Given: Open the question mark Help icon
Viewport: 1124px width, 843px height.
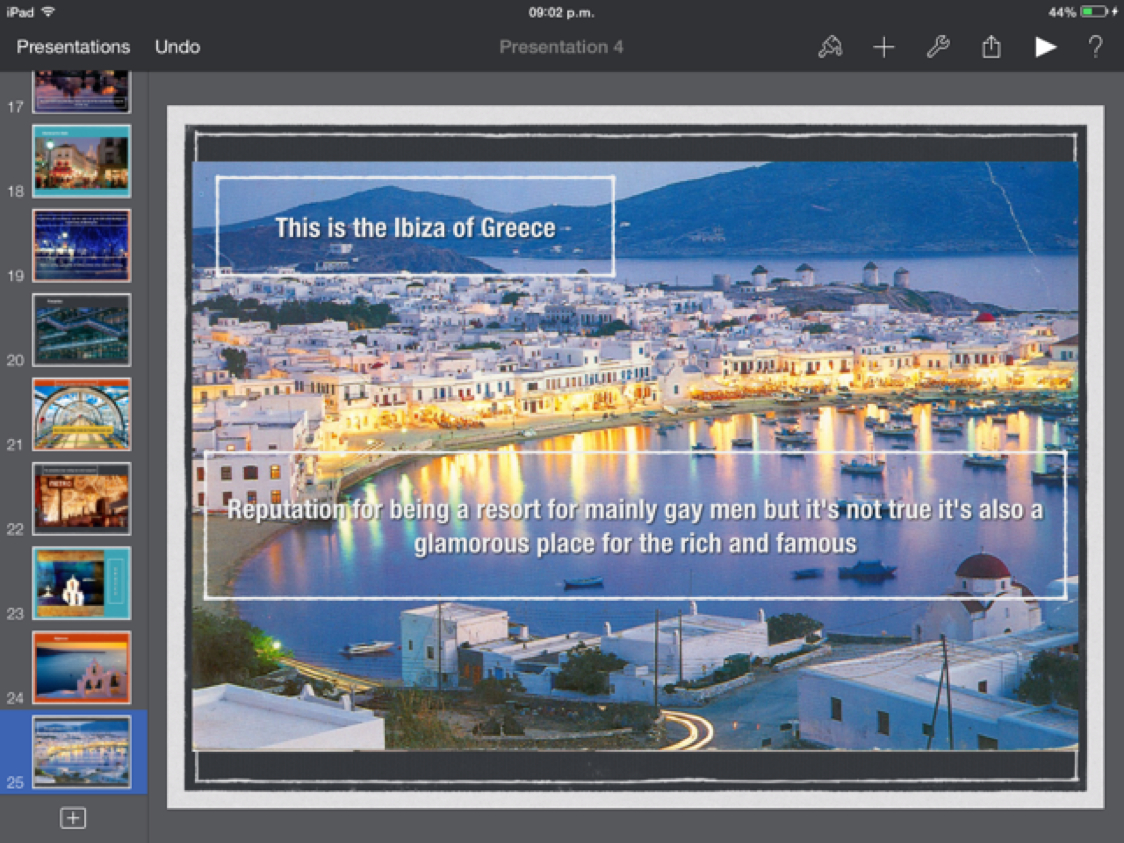Looking at the screenshot, I should tap(1096, 47).
